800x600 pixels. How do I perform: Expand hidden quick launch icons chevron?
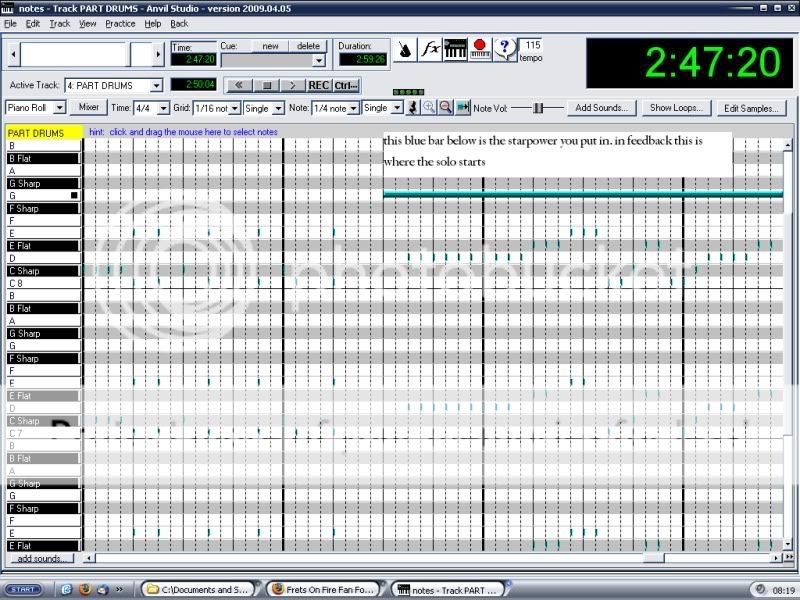119,589
